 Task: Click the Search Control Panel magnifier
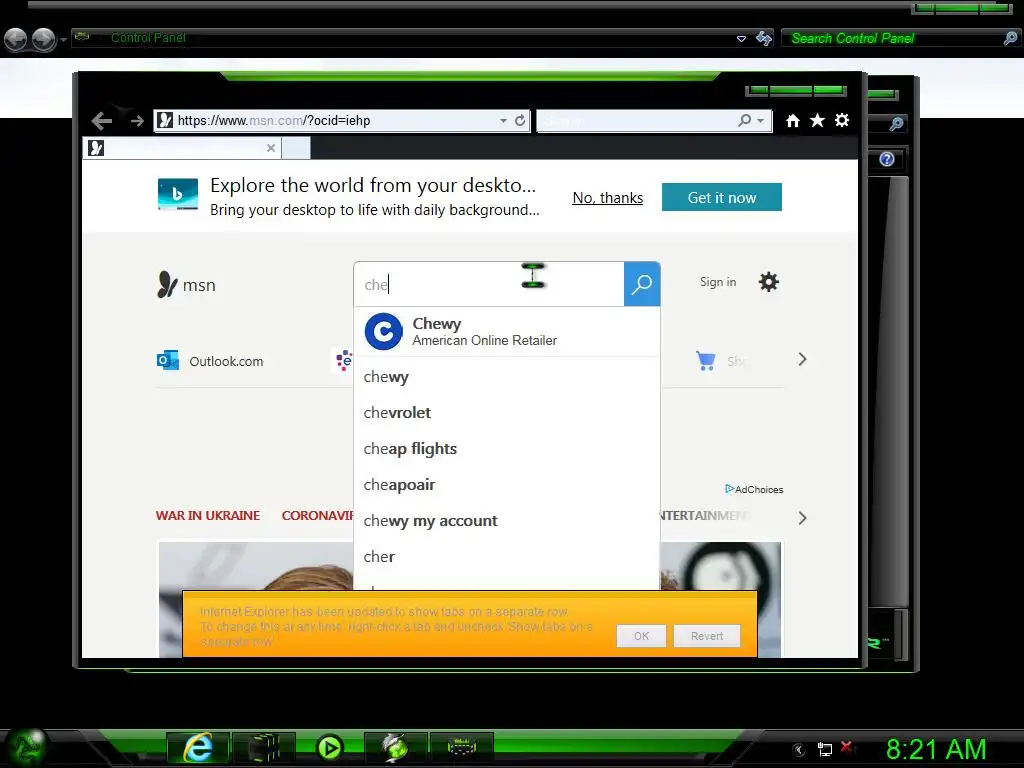[x=1010, y=39]
